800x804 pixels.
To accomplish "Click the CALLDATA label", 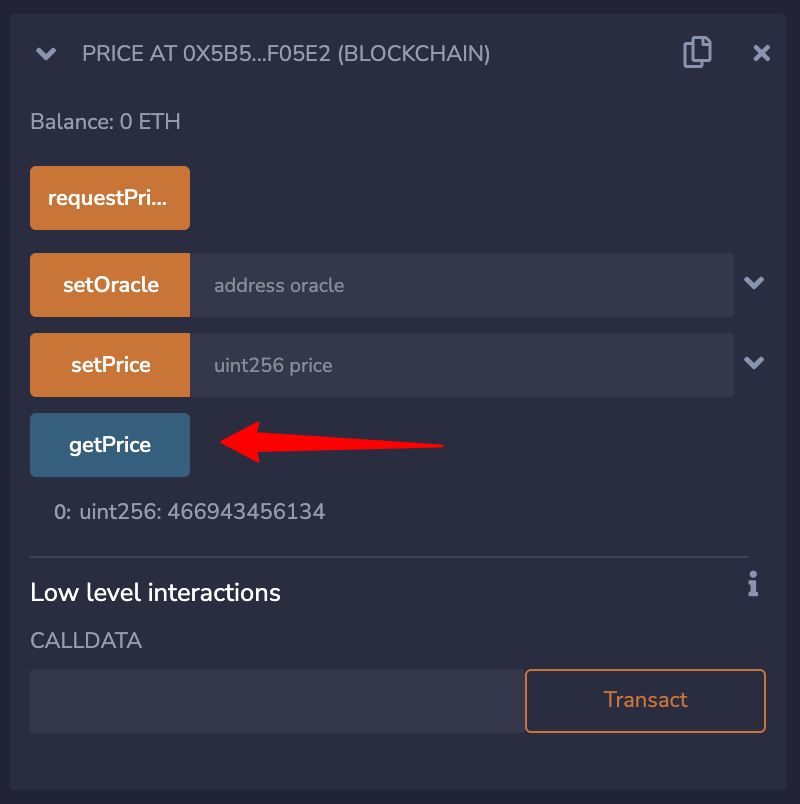I will (x=86, y=641).
